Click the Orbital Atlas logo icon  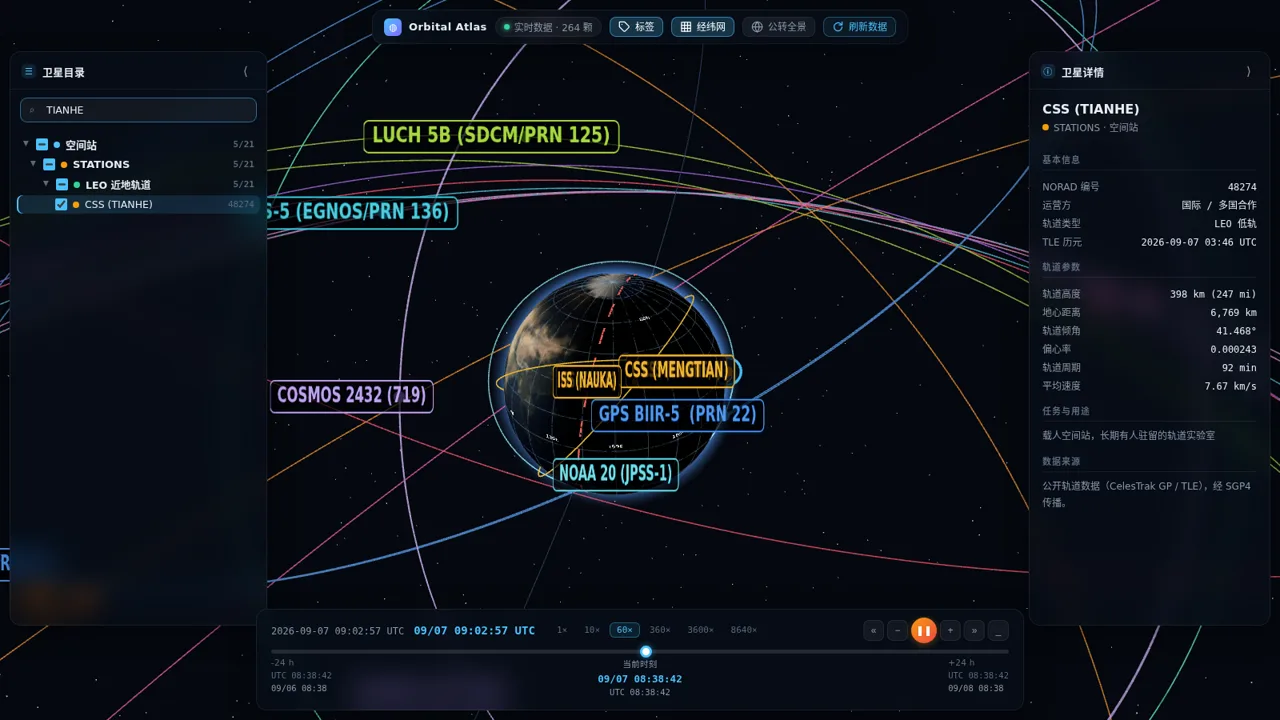click(x=392, y=27)
